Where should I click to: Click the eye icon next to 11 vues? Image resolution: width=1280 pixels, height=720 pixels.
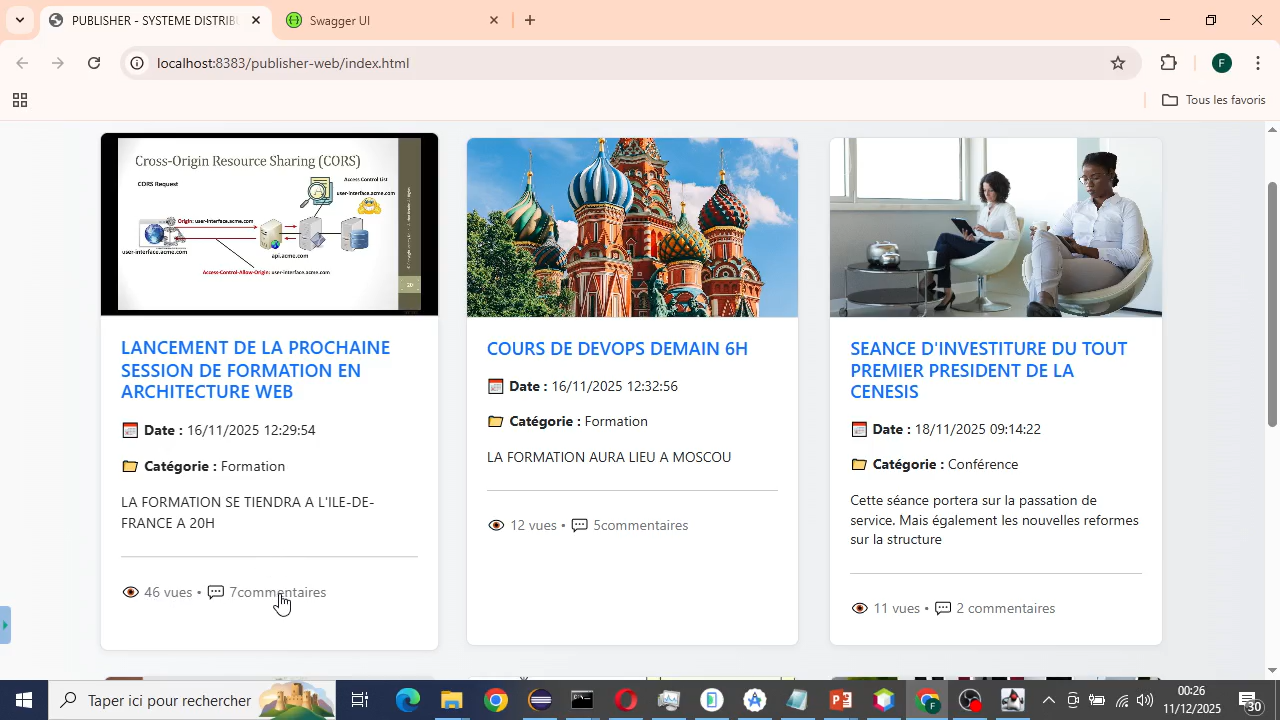[x=859, y=607]
